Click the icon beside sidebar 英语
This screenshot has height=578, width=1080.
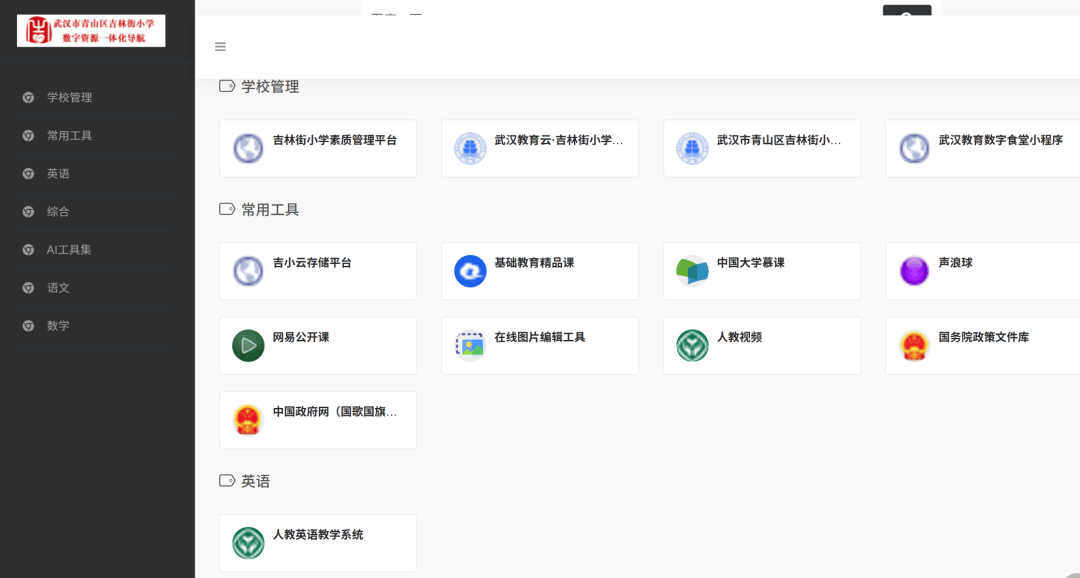pos(28,174)
